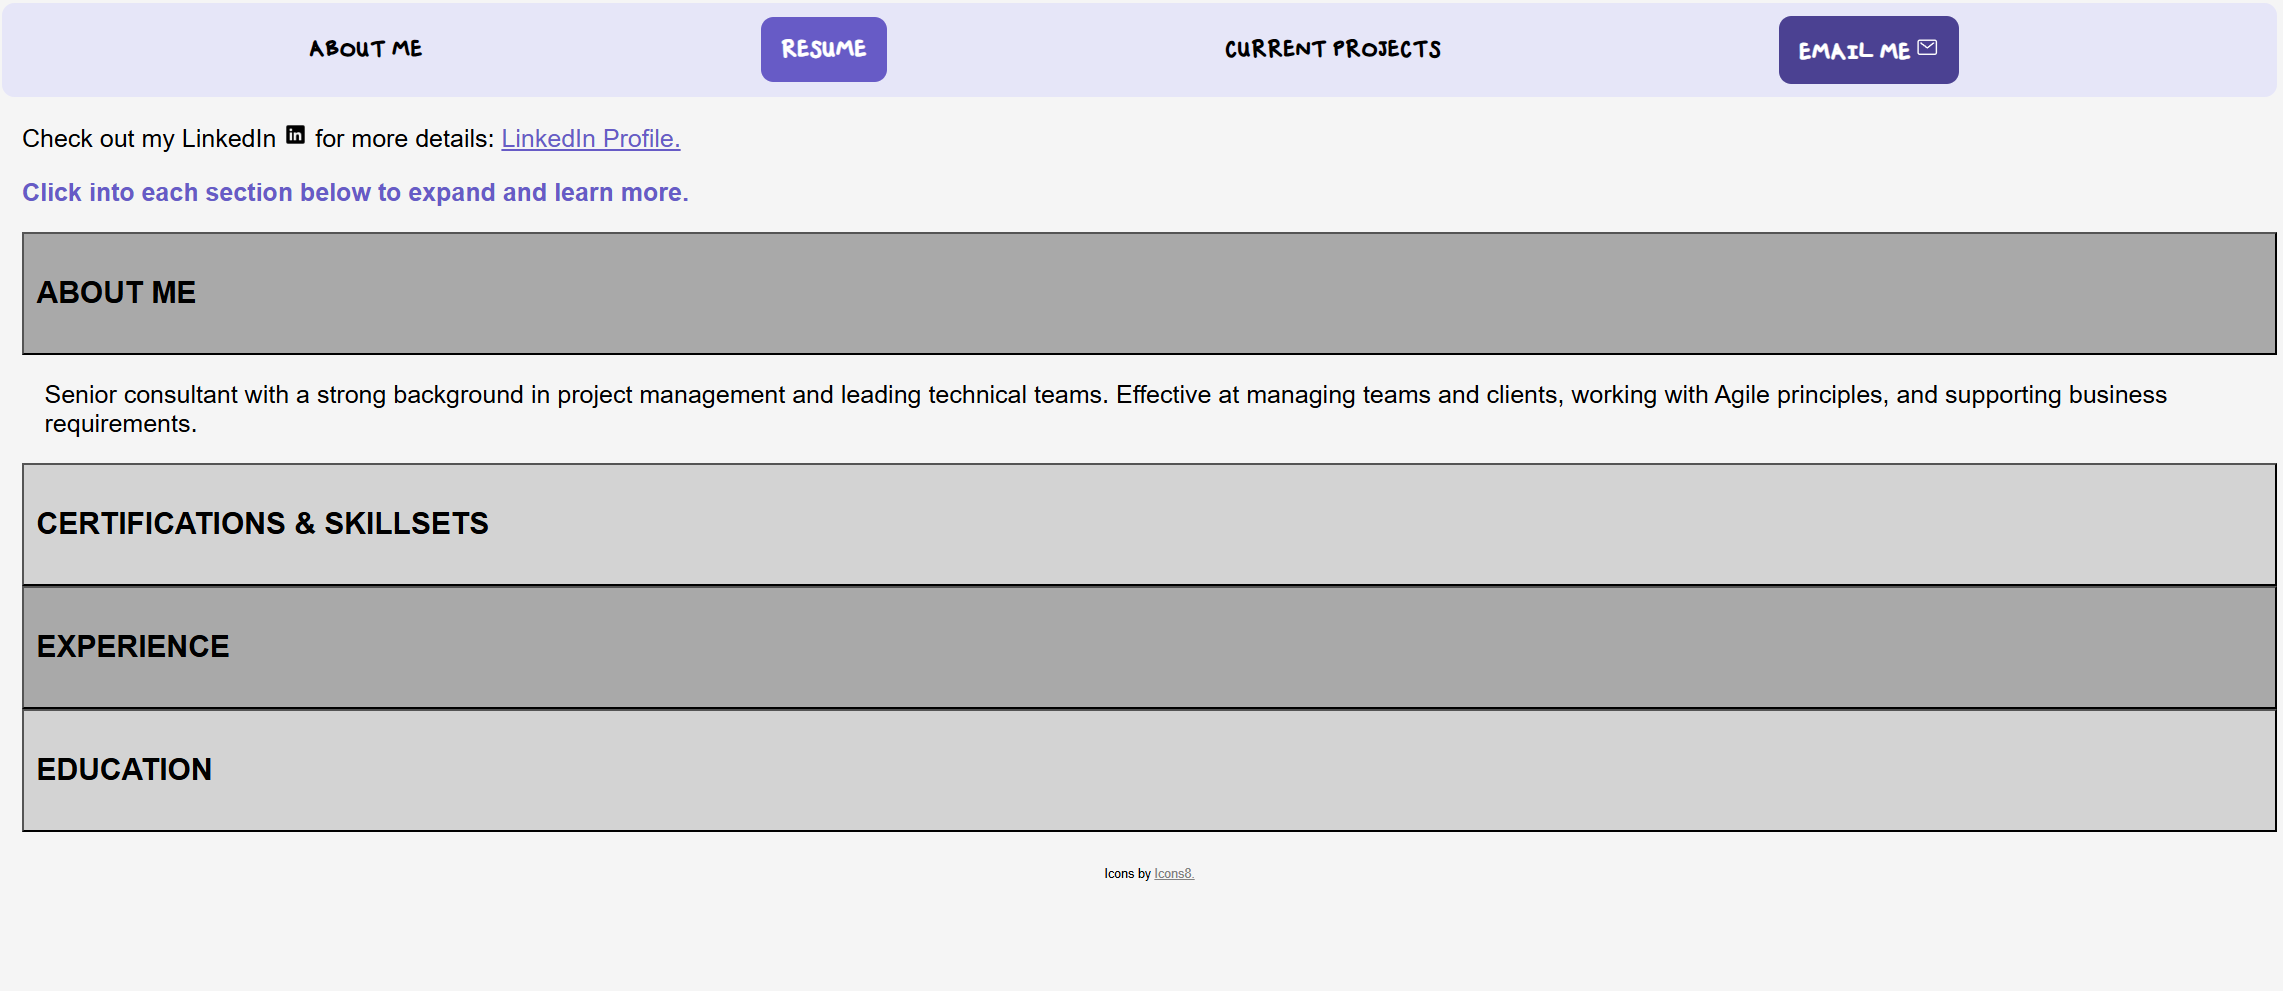Viewport: 2283px width, 991px height.
Task: Collapse the ABOUT ME section
Action: (1149, 293)
